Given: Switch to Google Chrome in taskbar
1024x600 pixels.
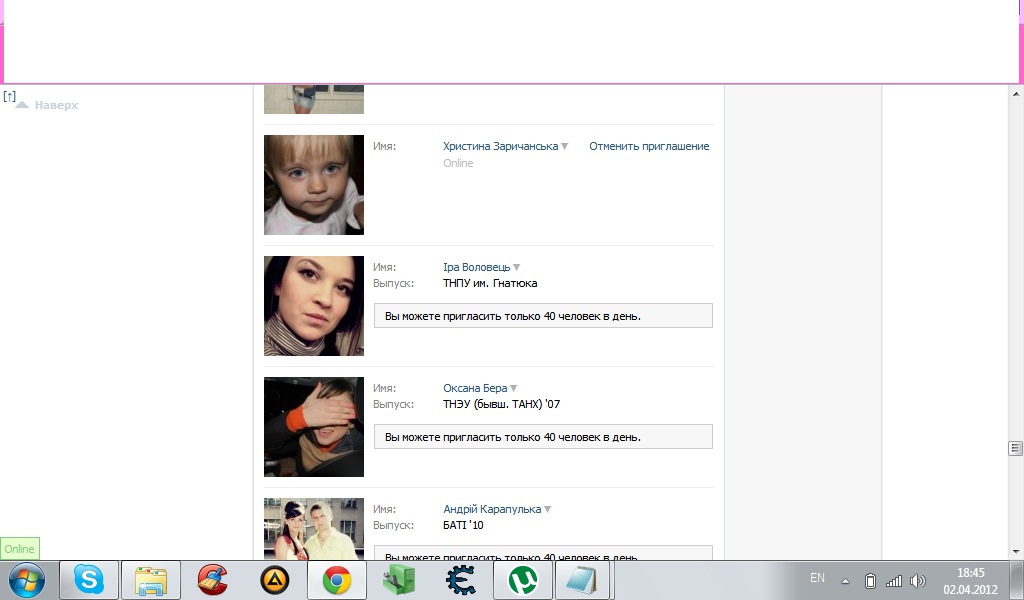Looking at the screenshot, I should (336, 580).
